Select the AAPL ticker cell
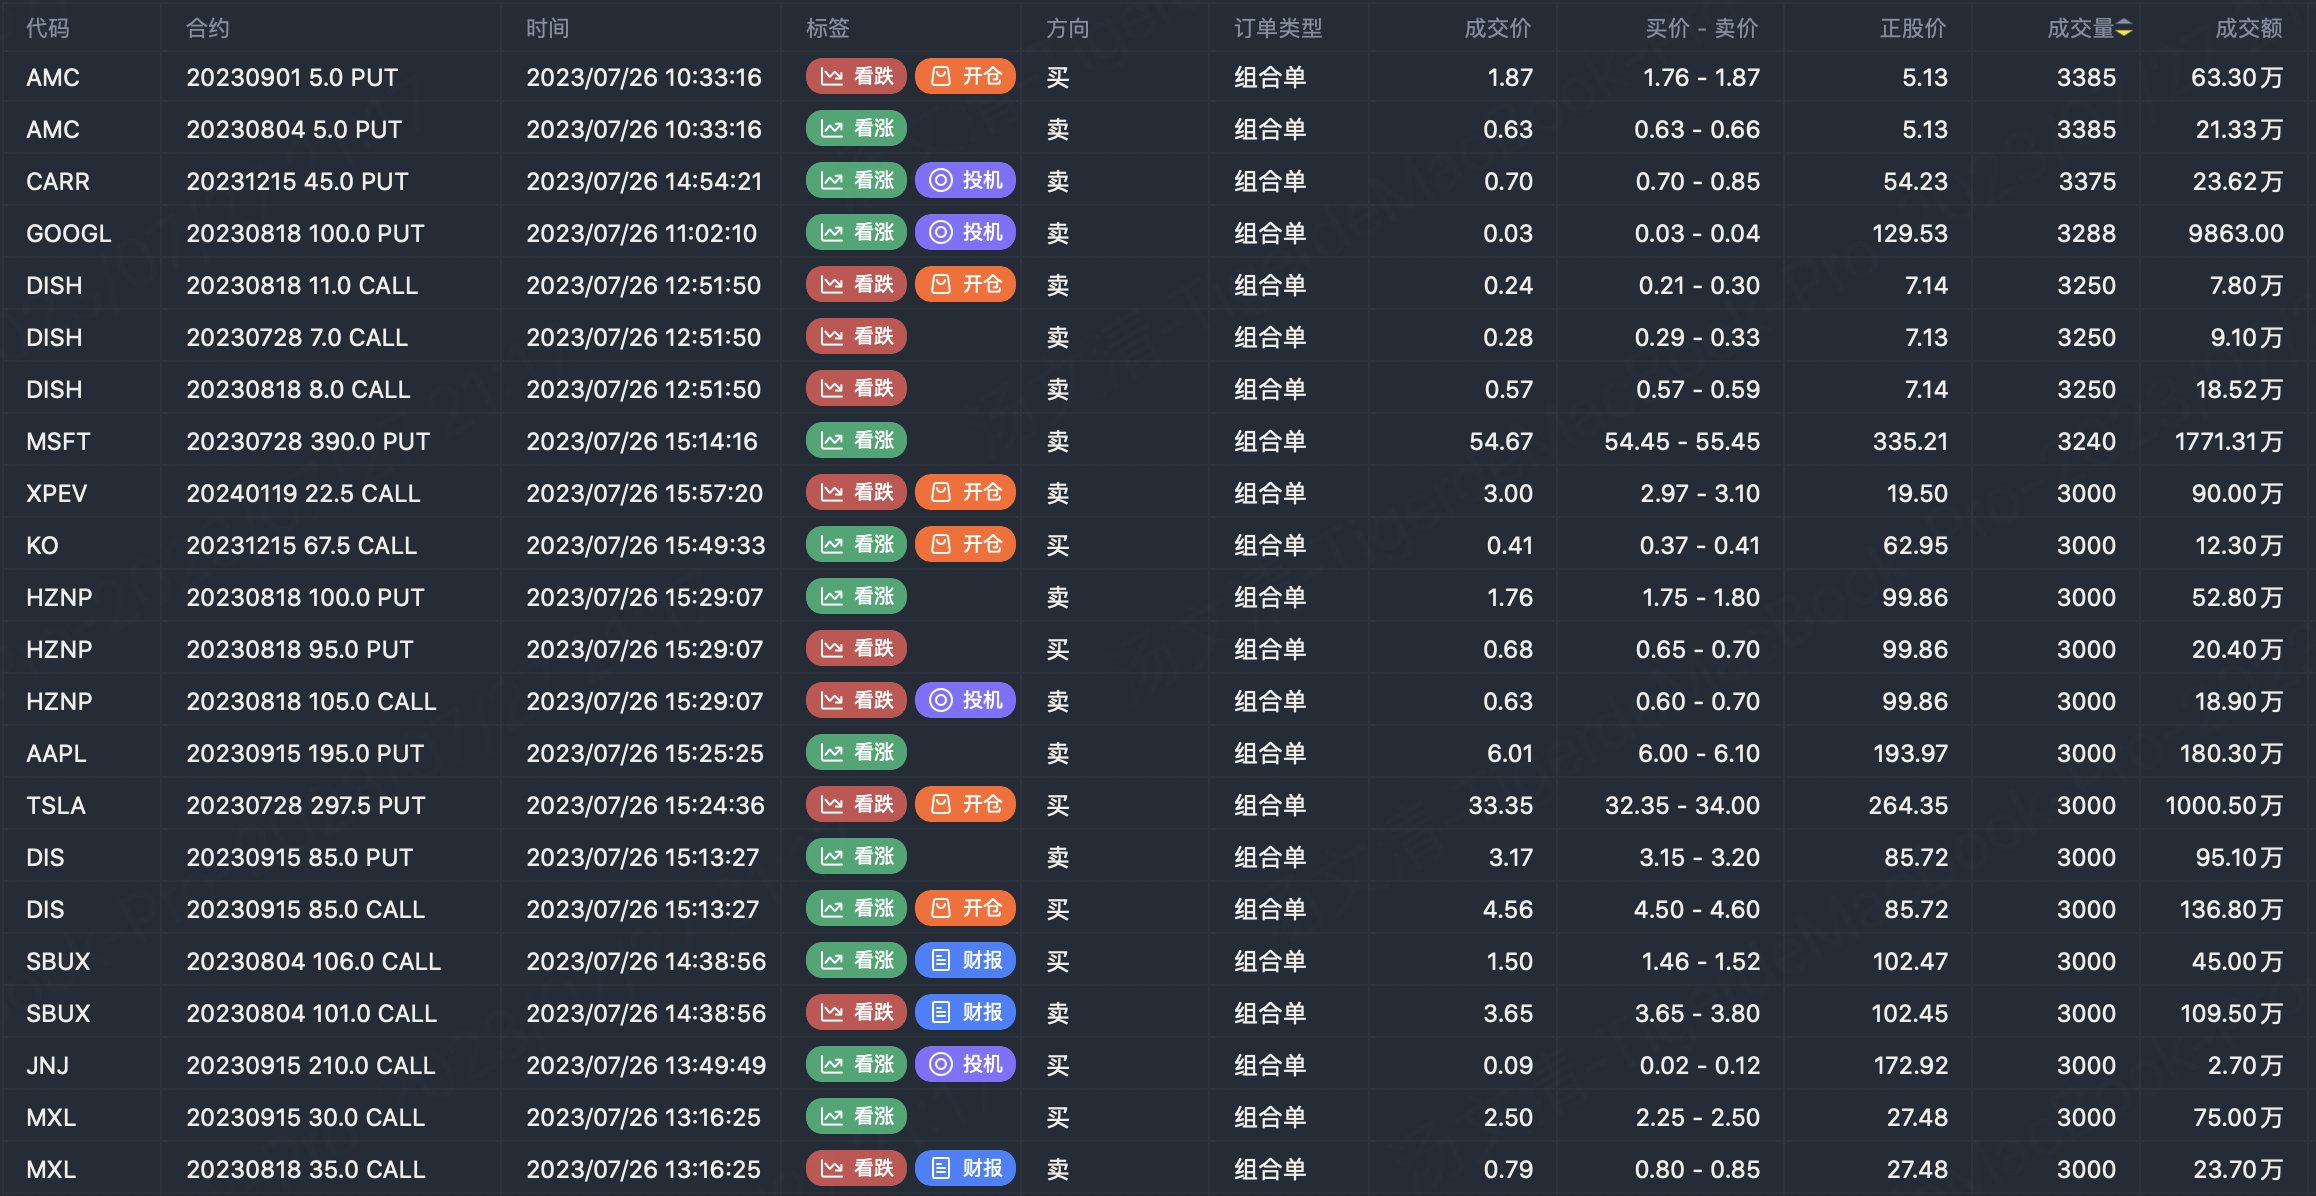Viewport: 2316px width, 1196px height. tap(56, 753)
